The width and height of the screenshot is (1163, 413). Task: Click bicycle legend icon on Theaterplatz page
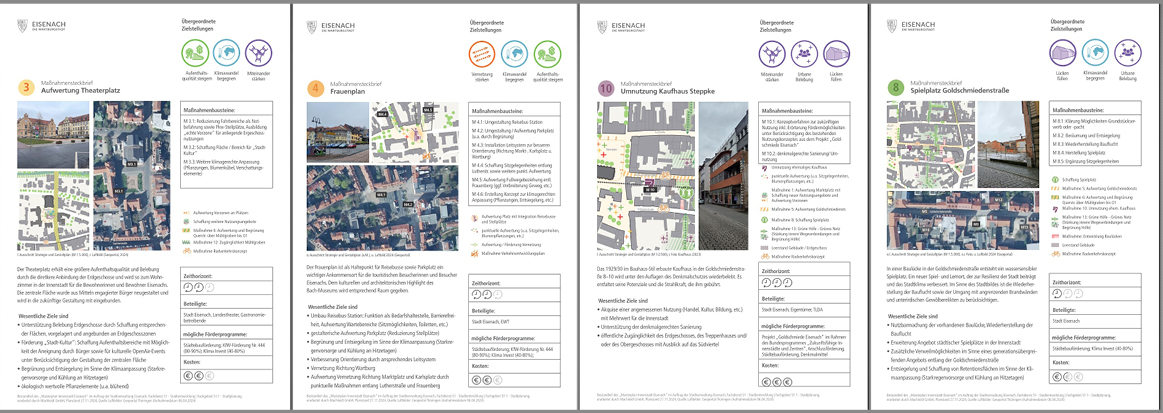(x=186, y=250)
